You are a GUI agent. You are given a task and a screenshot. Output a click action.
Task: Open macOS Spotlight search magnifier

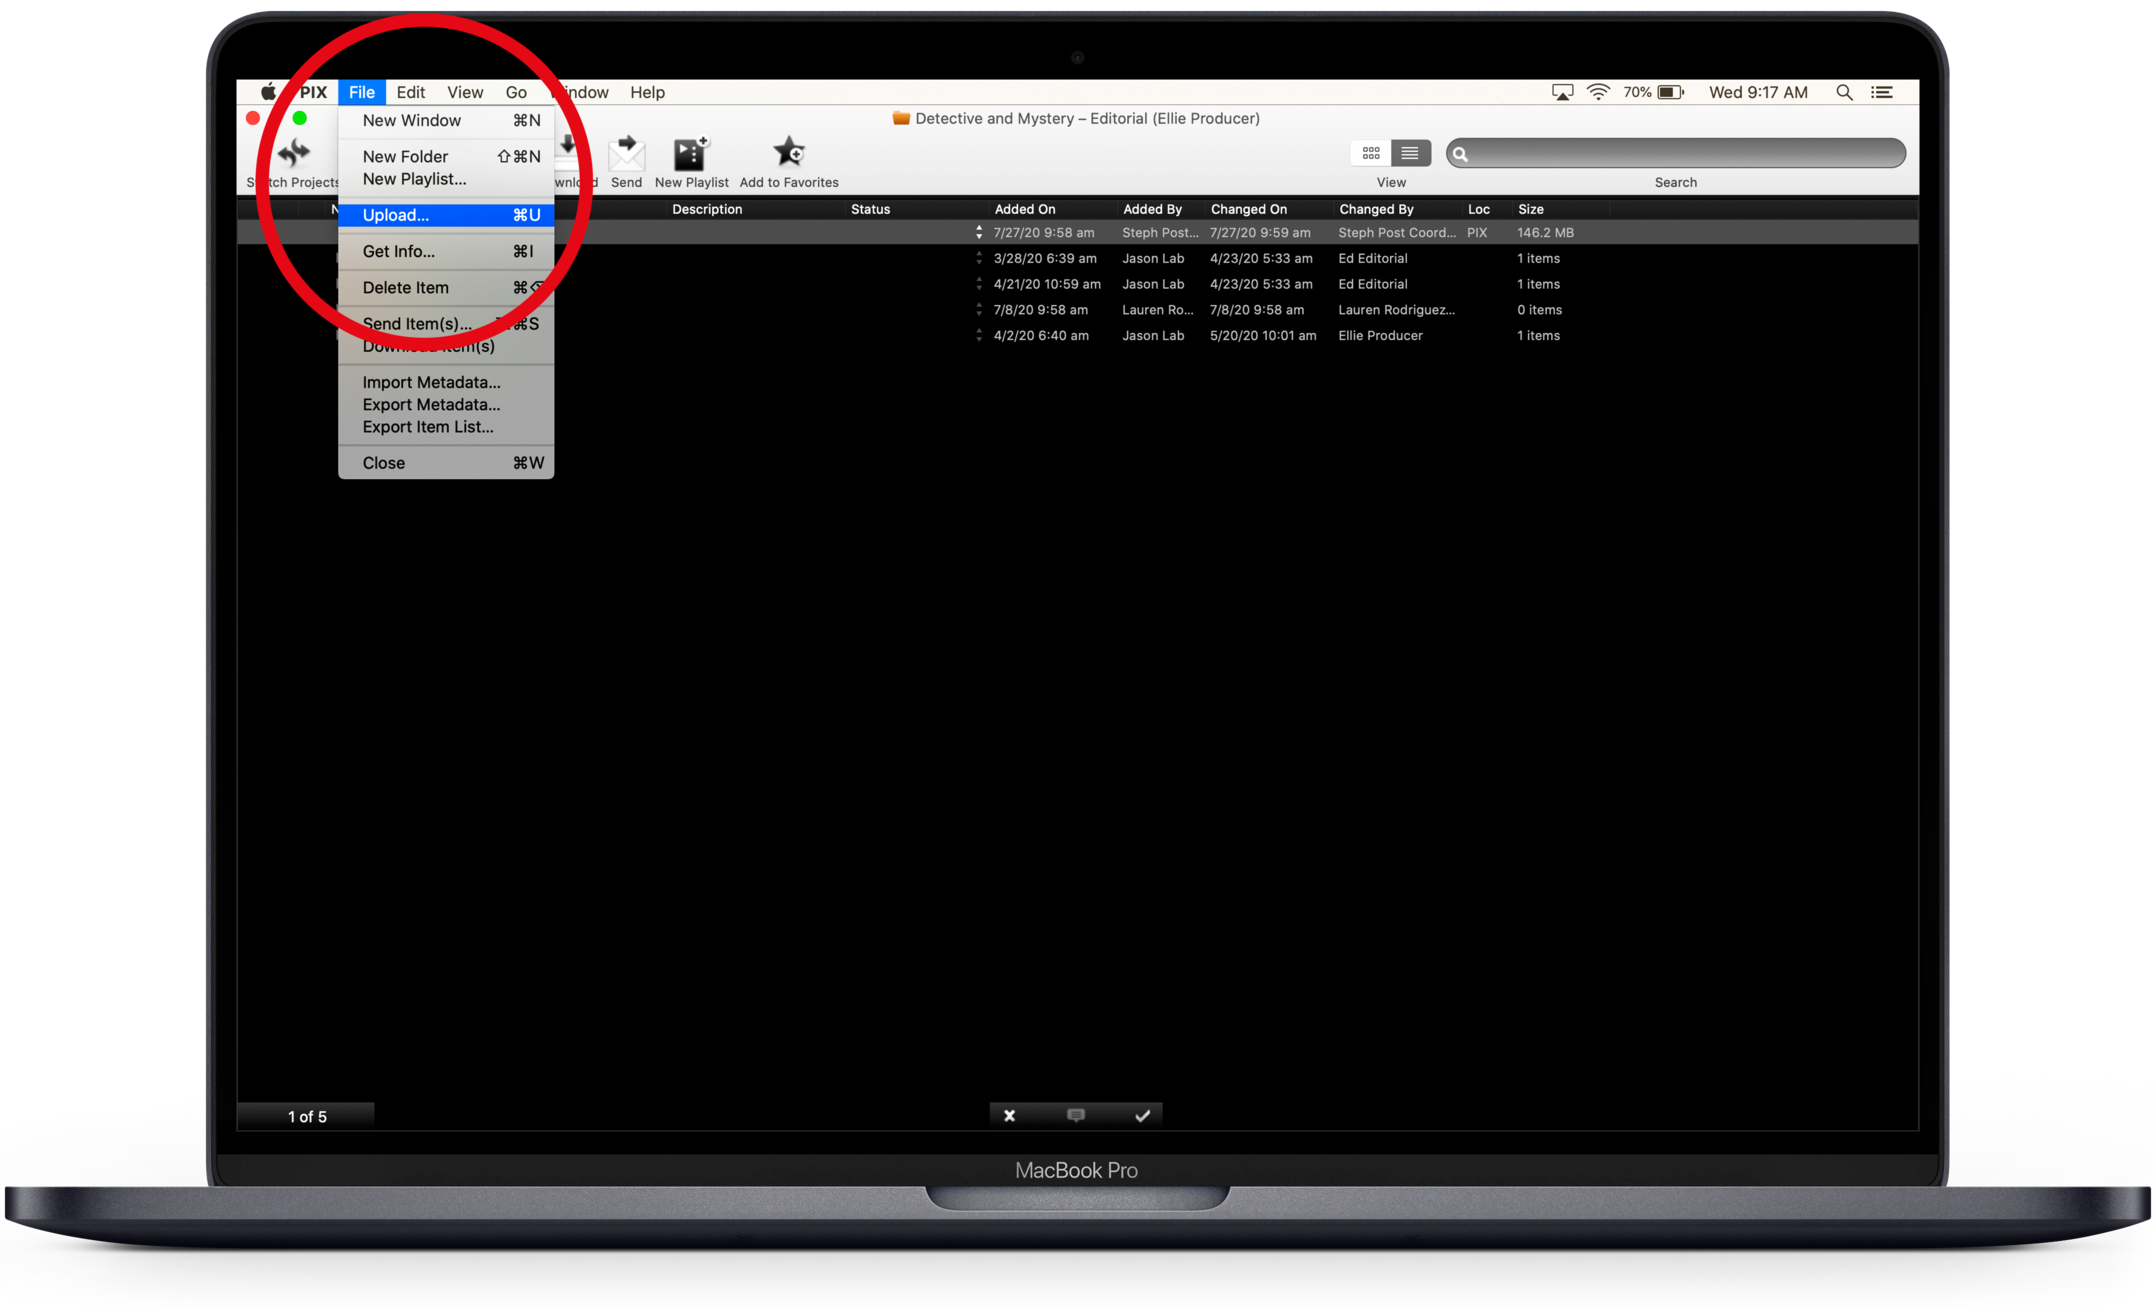(1844, 92)
